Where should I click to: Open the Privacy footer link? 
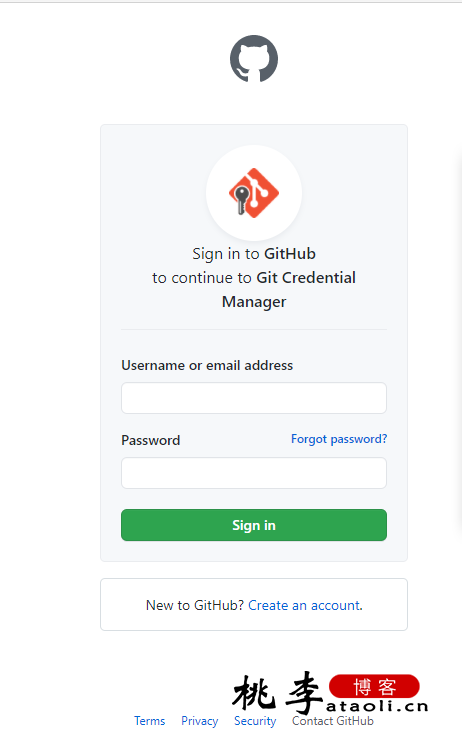pyautogui.click(x=199, y=721)
